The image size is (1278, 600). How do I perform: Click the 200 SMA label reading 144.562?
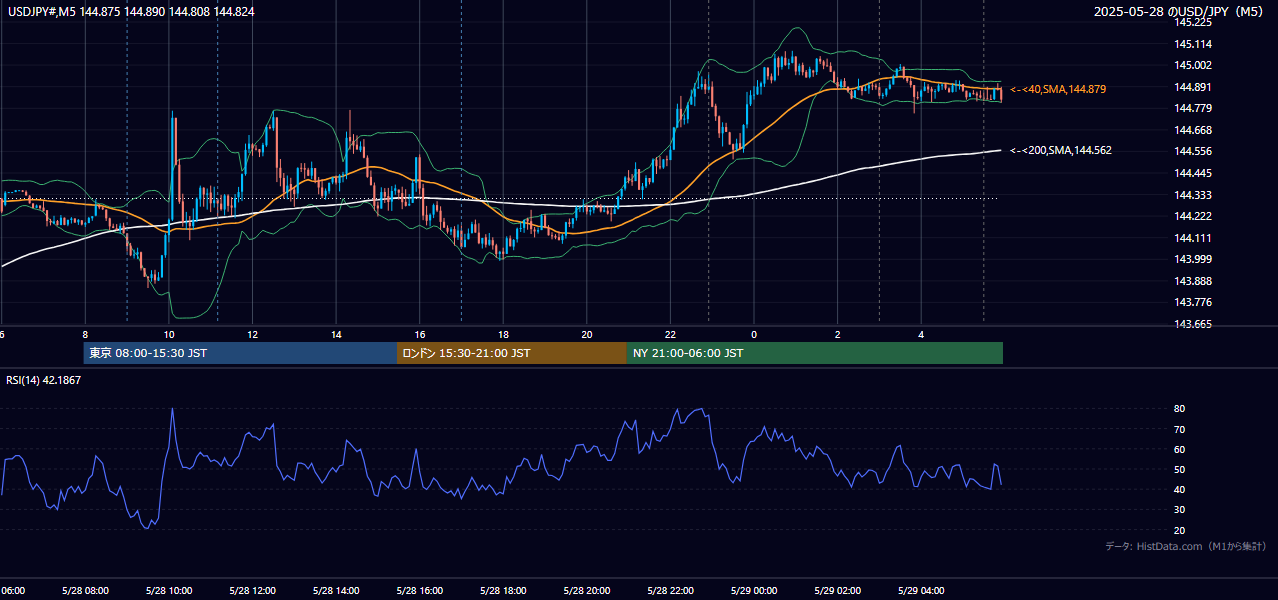coord(1061,150)
